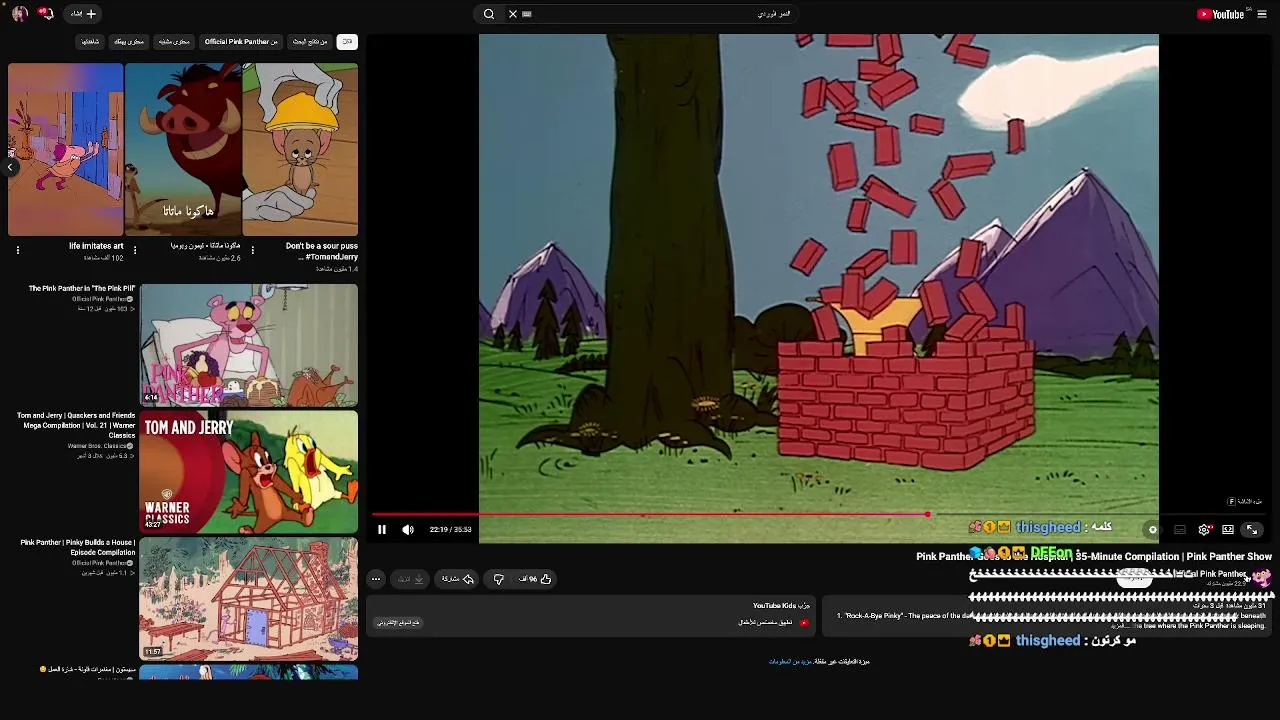Open the player settings gear
Viewport: 1280px width, 720px height.
[x=1204, y=530]
